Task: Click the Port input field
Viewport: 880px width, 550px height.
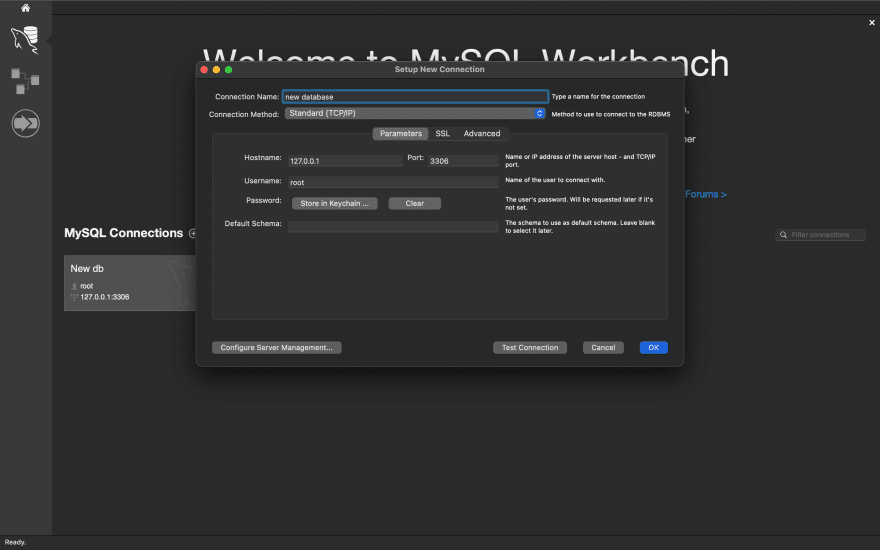Action: [463, 161]
